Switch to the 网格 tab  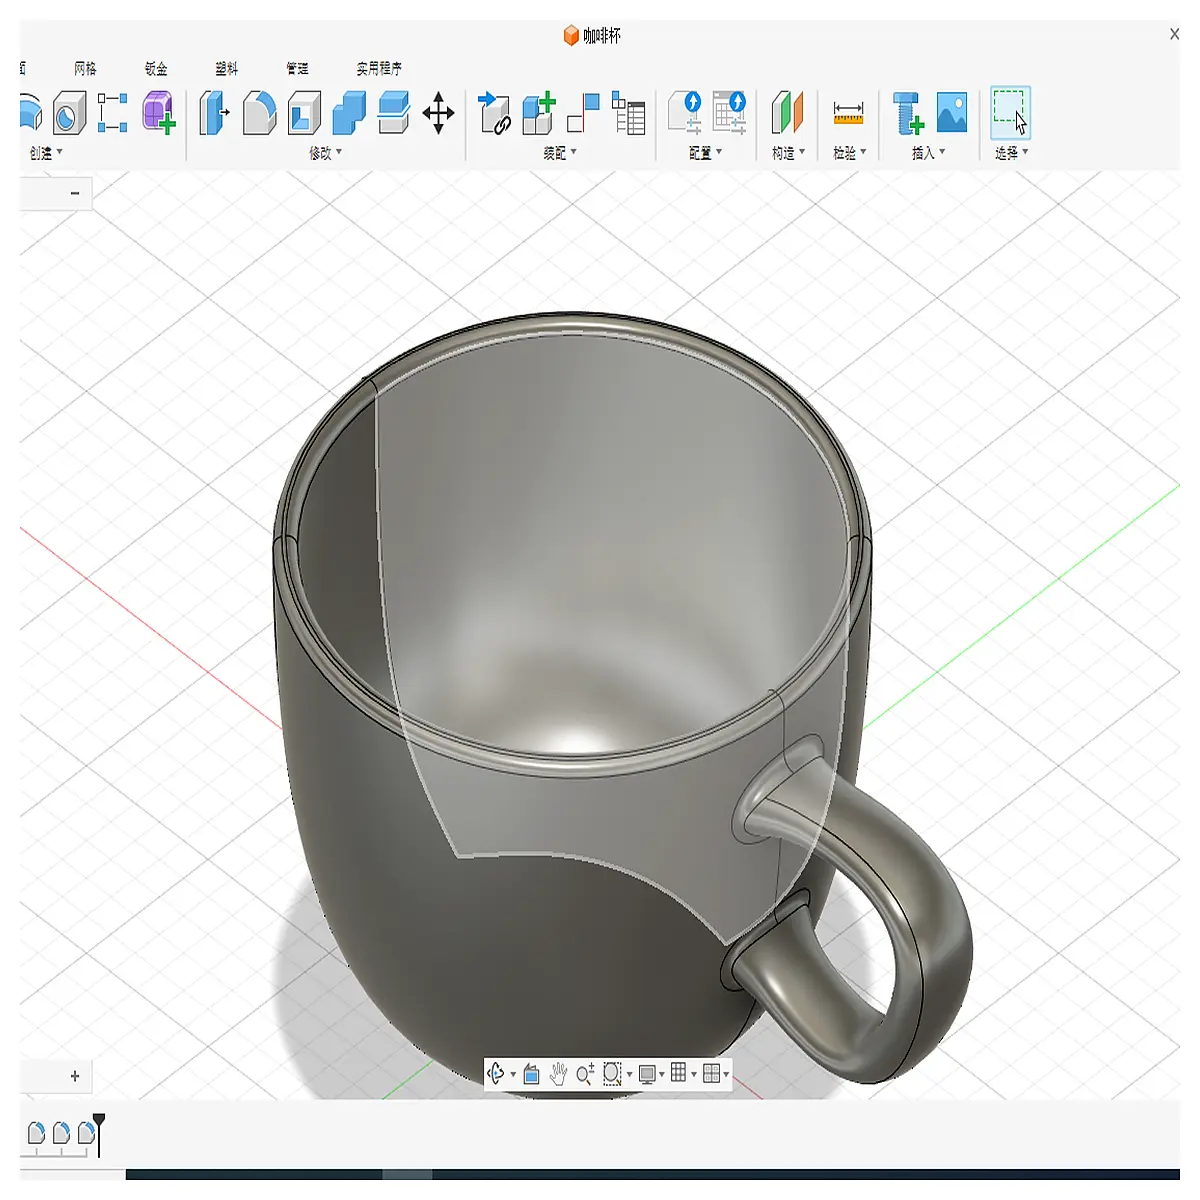(x=85, y=68)
